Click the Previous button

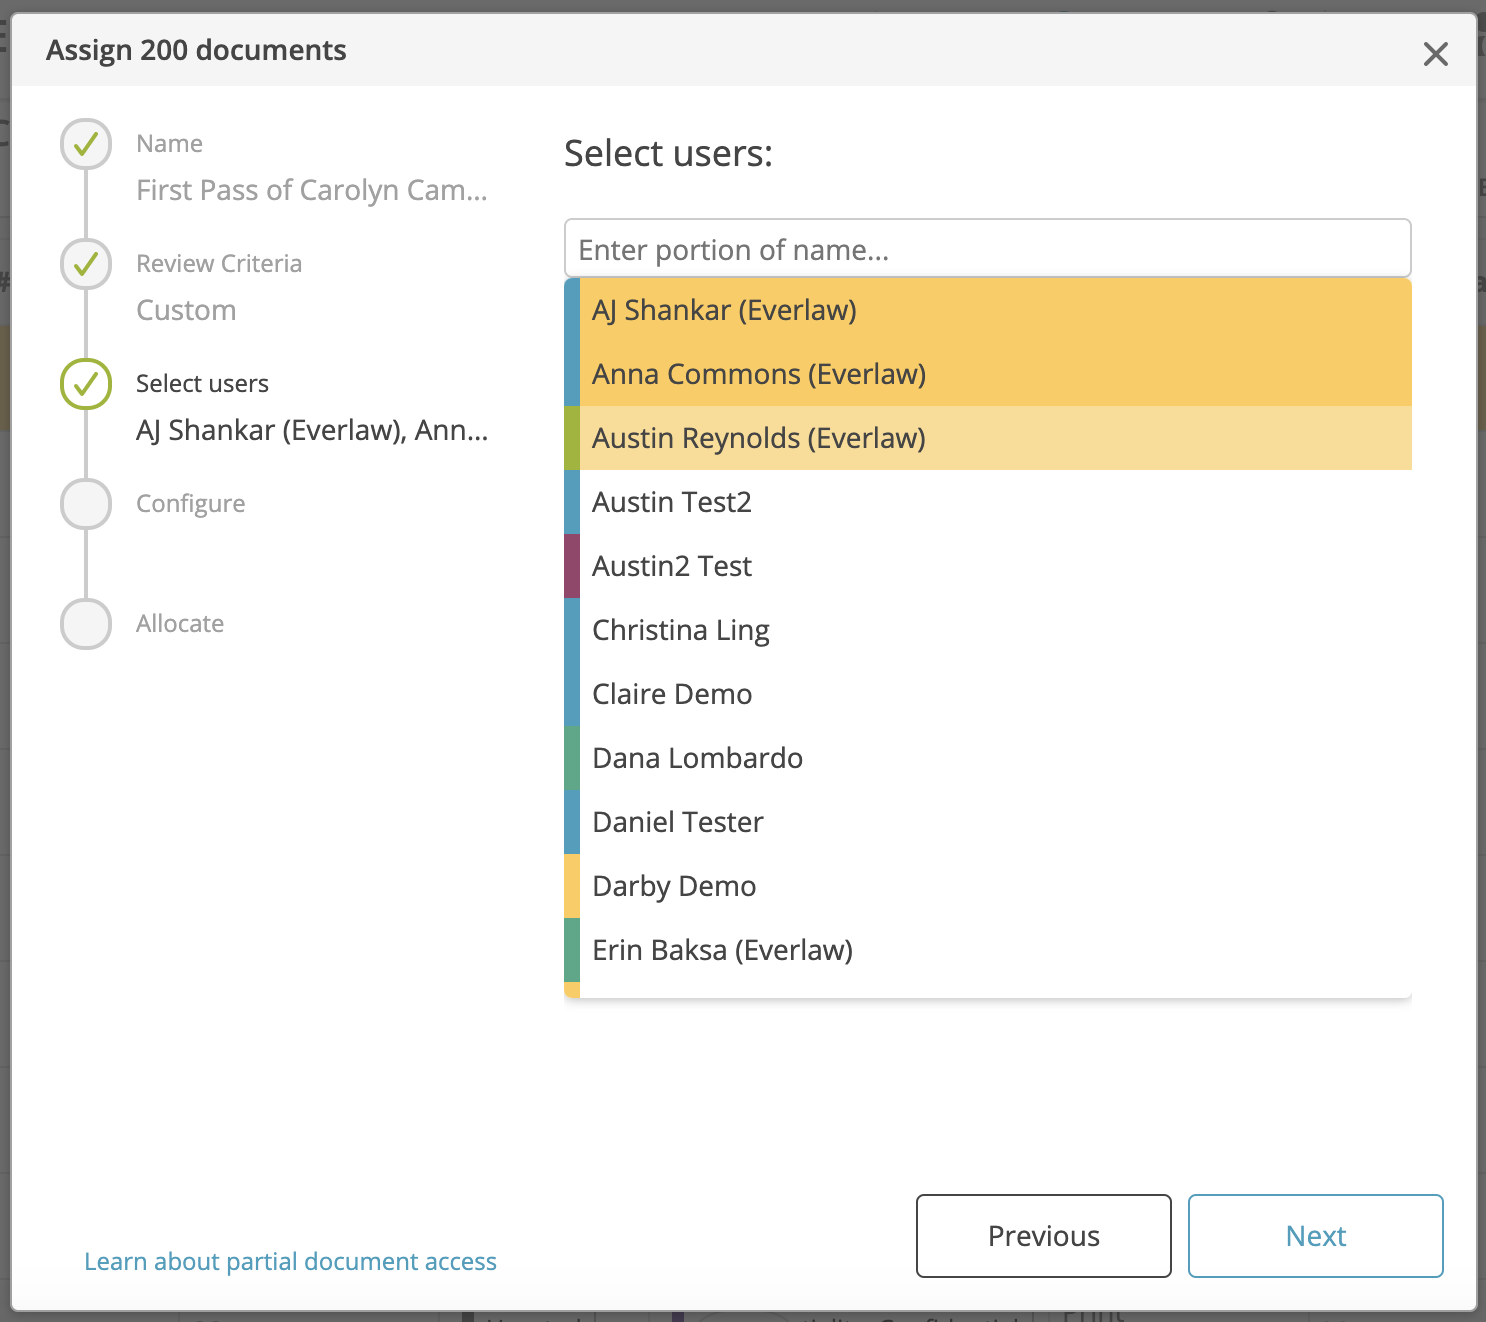[1044, 1236]
